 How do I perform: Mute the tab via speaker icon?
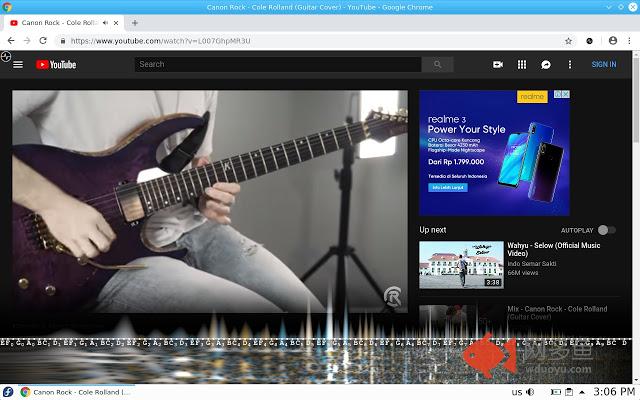(105, 23)
